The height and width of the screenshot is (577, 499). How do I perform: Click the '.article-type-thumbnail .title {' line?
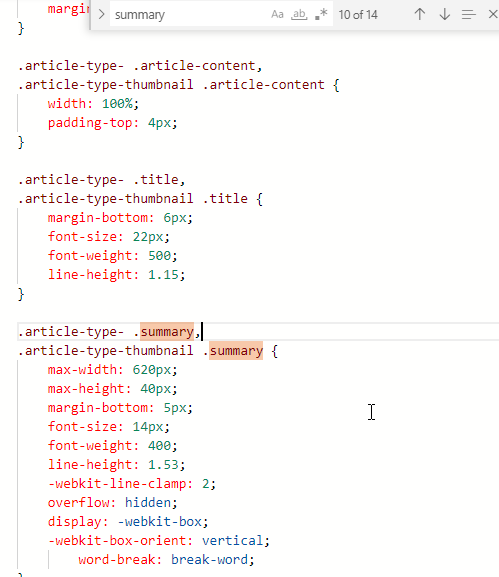[x=140, y=199]
